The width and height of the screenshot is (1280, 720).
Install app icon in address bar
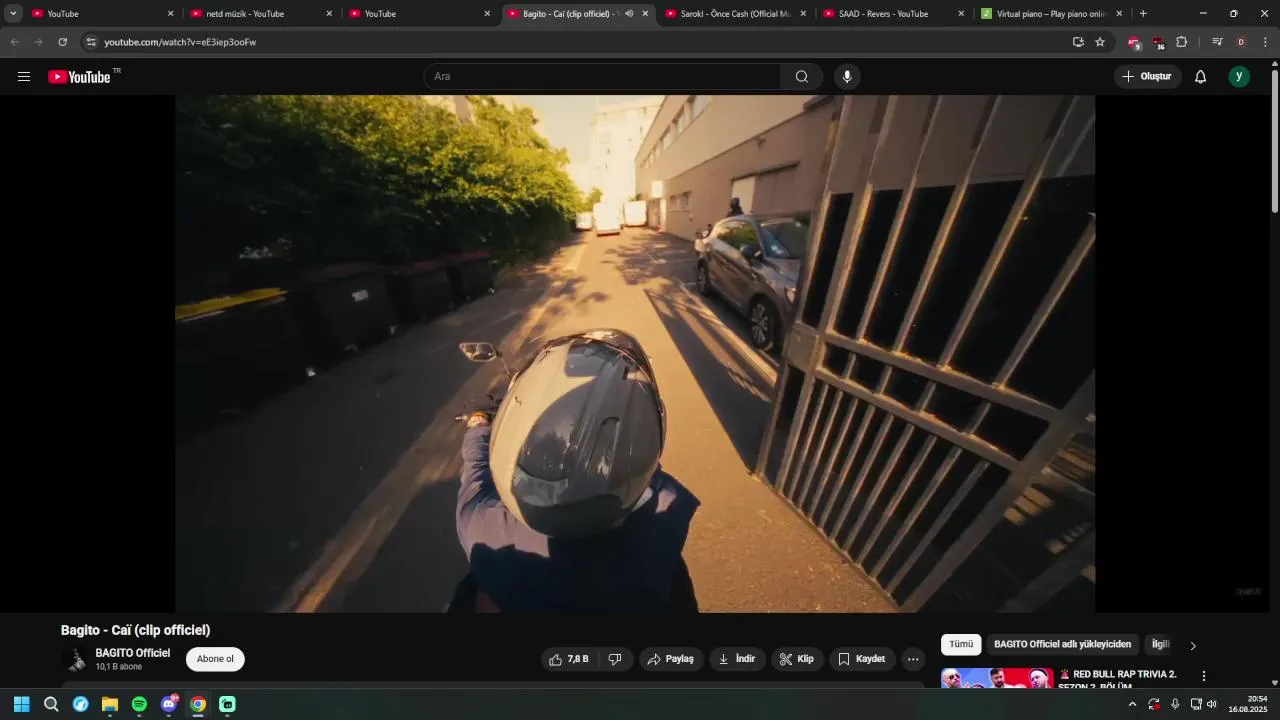[x=1078, y=42]
